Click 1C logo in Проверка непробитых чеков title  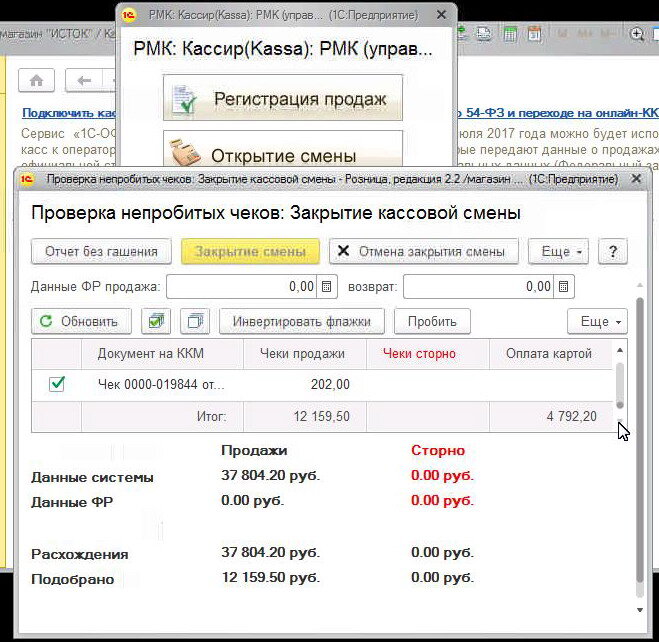[27, 179]
